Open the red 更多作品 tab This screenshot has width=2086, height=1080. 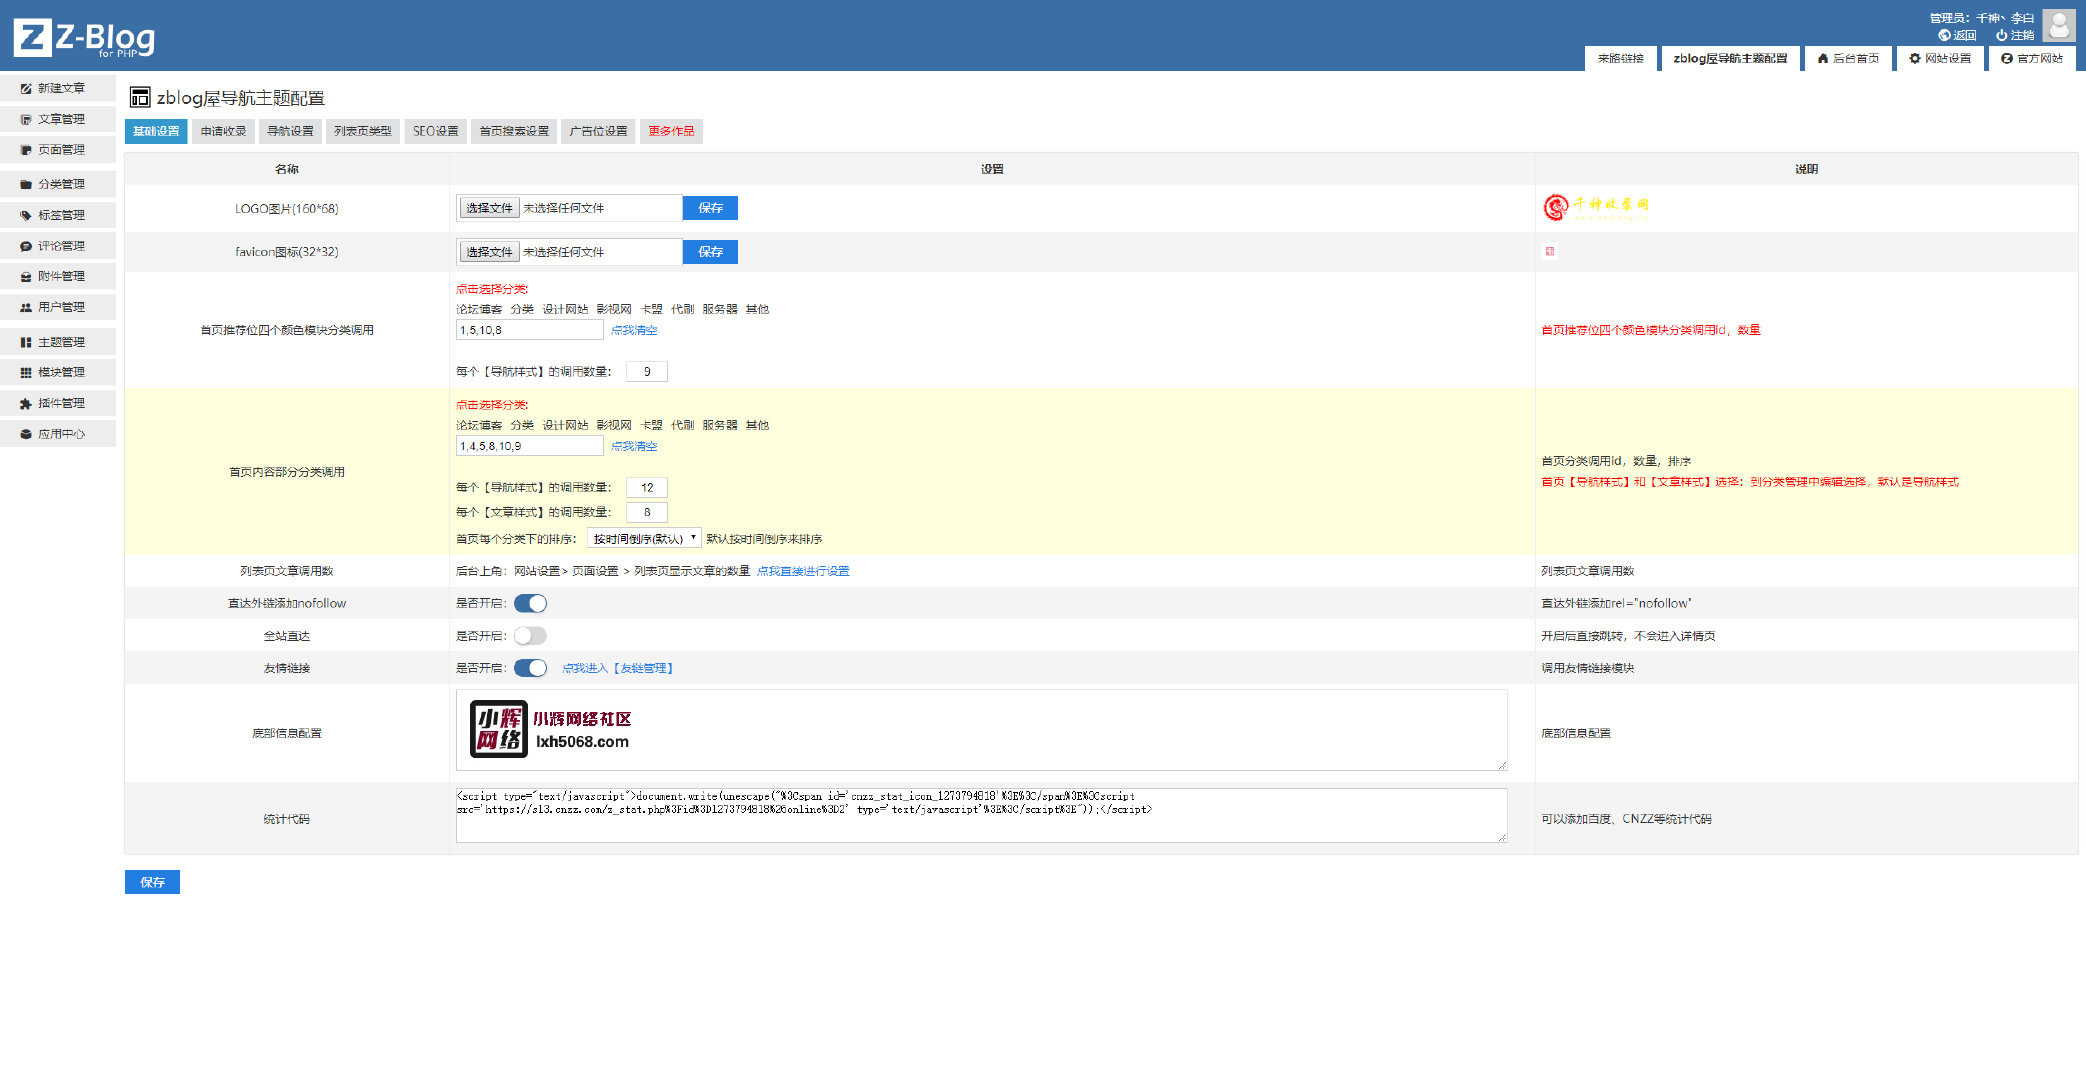click(671, 131)
